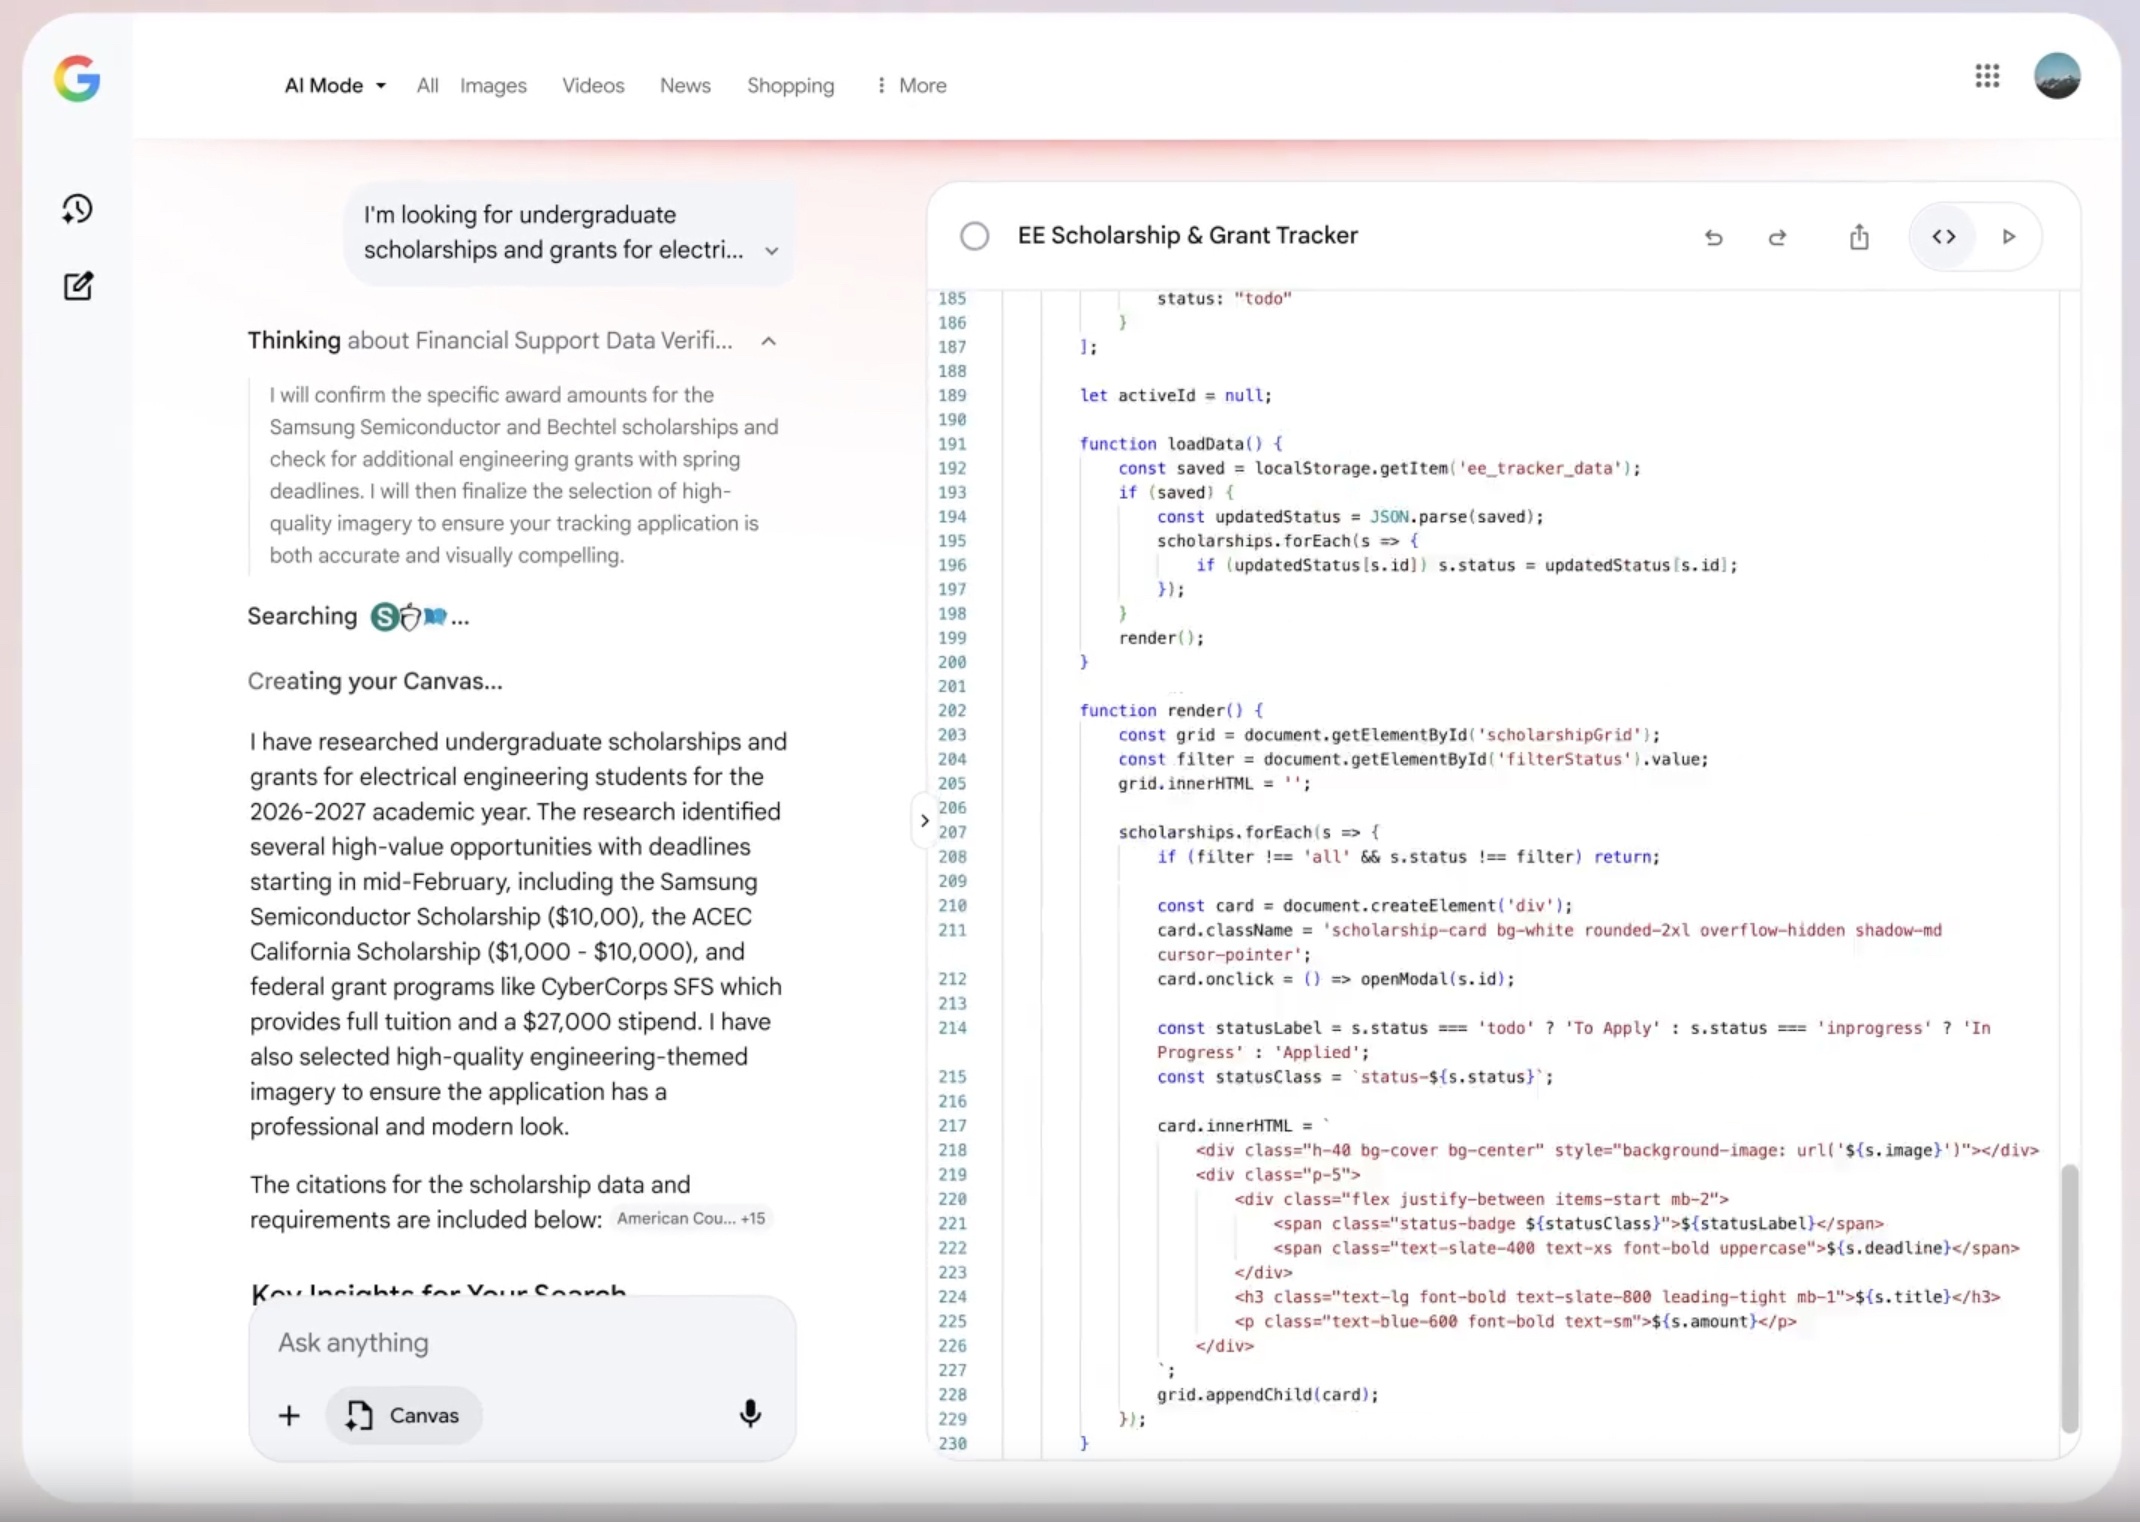Viewport: 2140px width, 1522px height.
Task: Toggle the code view with </> switch
Action: coord(1943,237)
